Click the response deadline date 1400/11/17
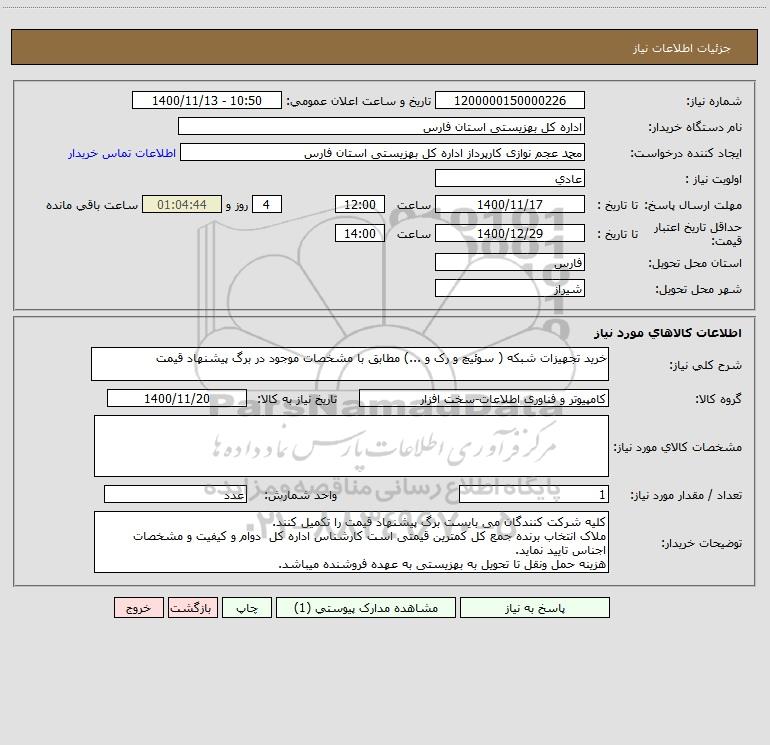Image resolution: width=770 pixels, height=745 pixels. [510, 204]
